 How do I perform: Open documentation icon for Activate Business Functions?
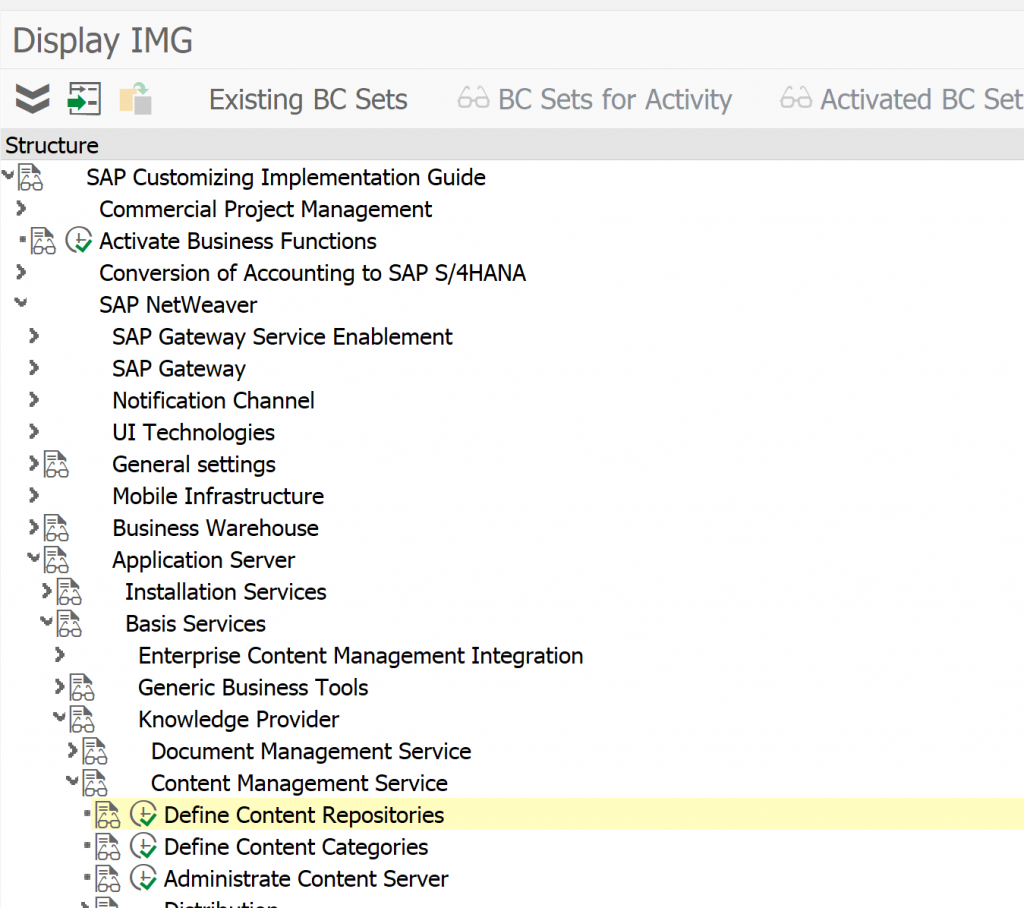[x=43, y=241]
